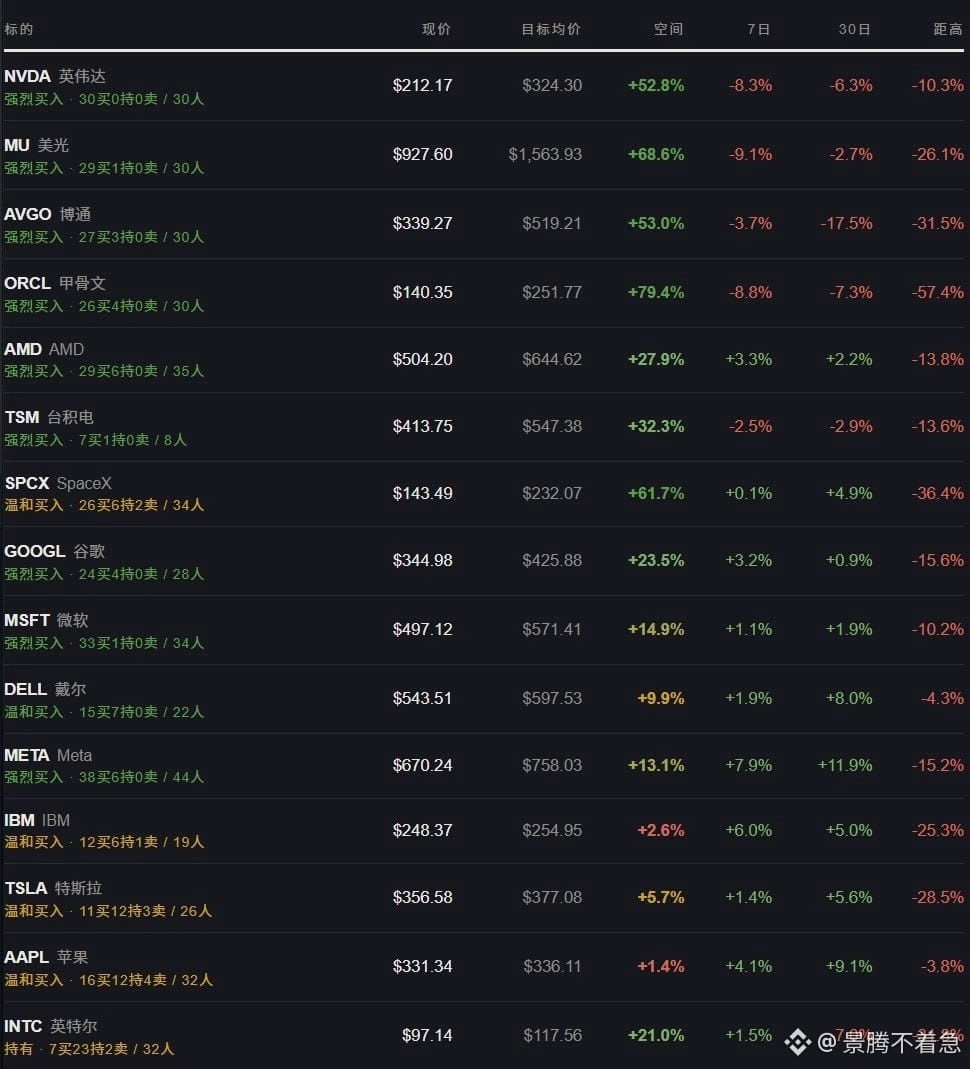Click the 距高 column header
Screen dimensions: 970x1069
pyautogui.click(x=948, y=29)
